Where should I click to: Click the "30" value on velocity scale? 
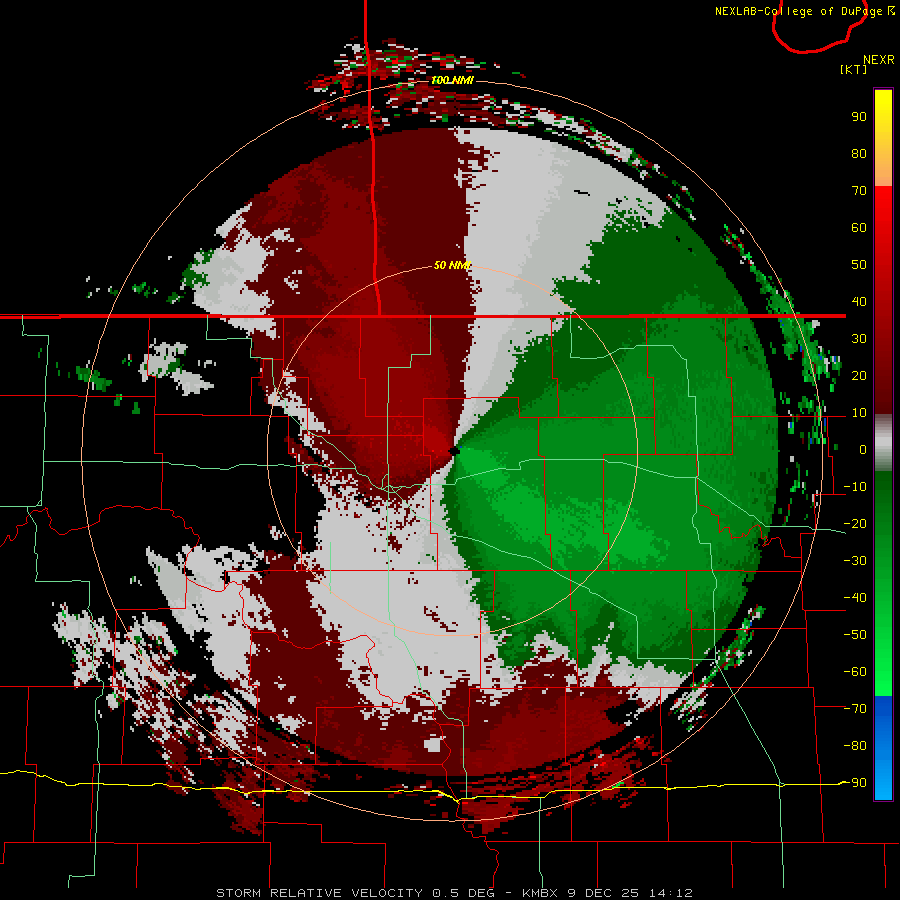pyautogui.click(x=859, y=339)
